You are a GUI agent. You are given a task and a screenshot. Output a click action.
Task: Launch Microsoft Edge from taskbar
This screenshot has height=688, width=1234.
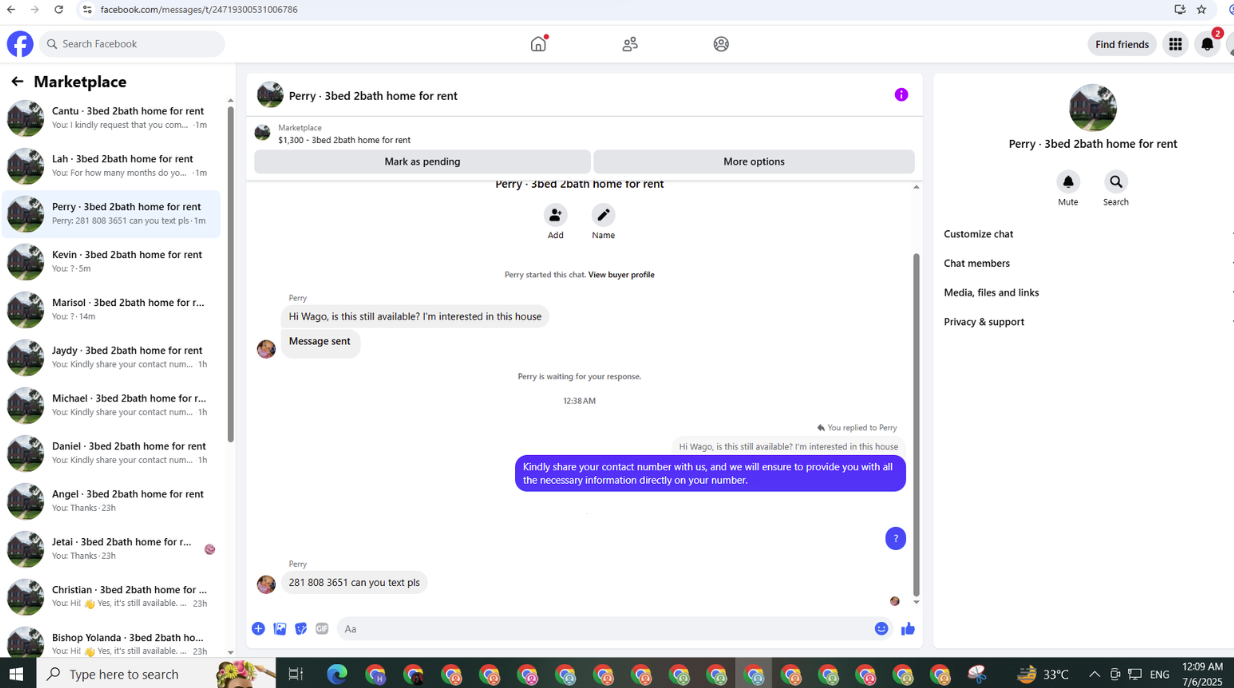tap(337, 674)
